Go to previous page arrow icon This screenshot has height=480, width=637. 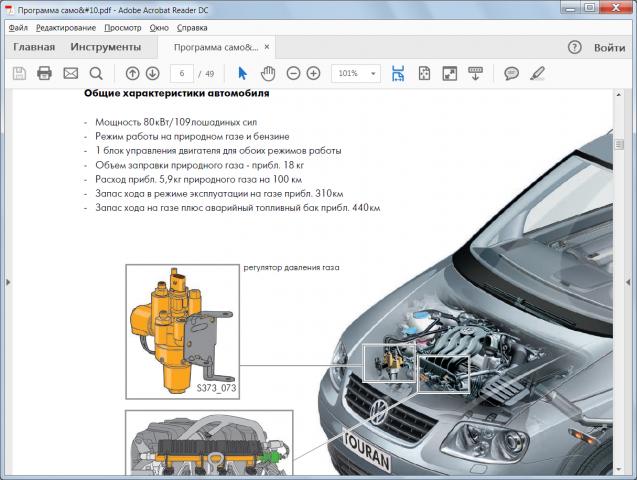click(x=132, y=74)
